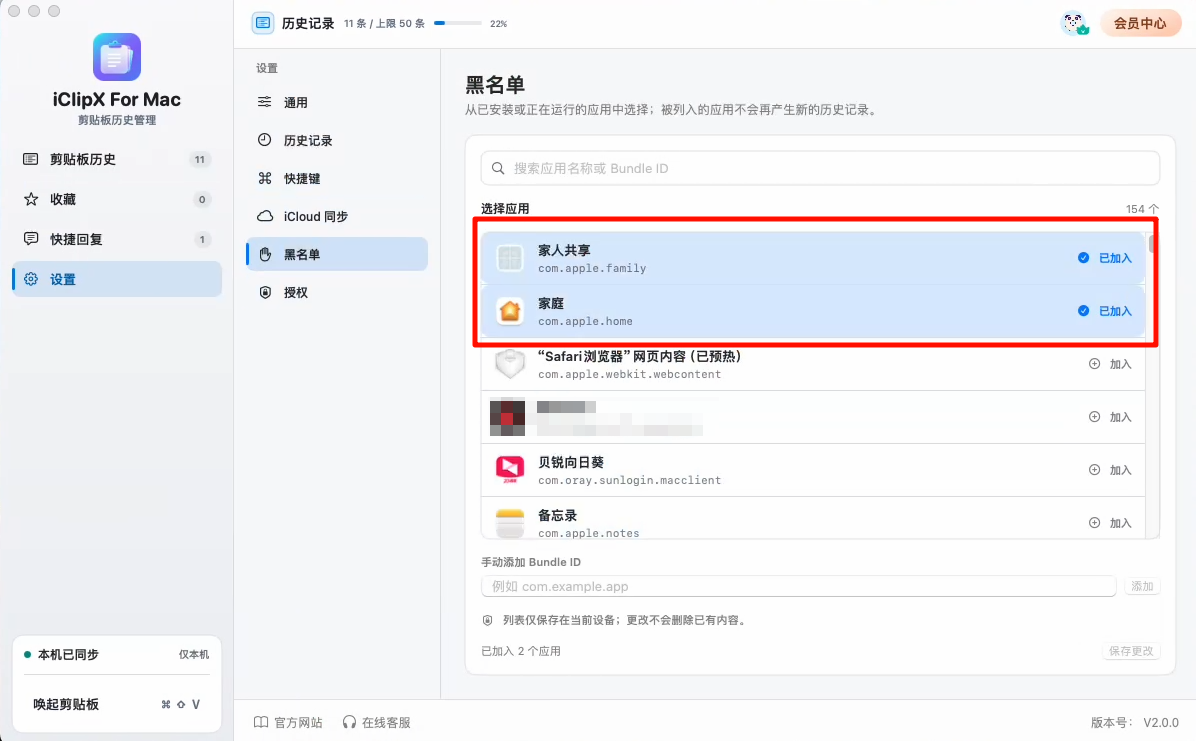Viewport: 1196px width, 741px height.
Task: Click the 家庭 house app icon
Action: point(510,311)
